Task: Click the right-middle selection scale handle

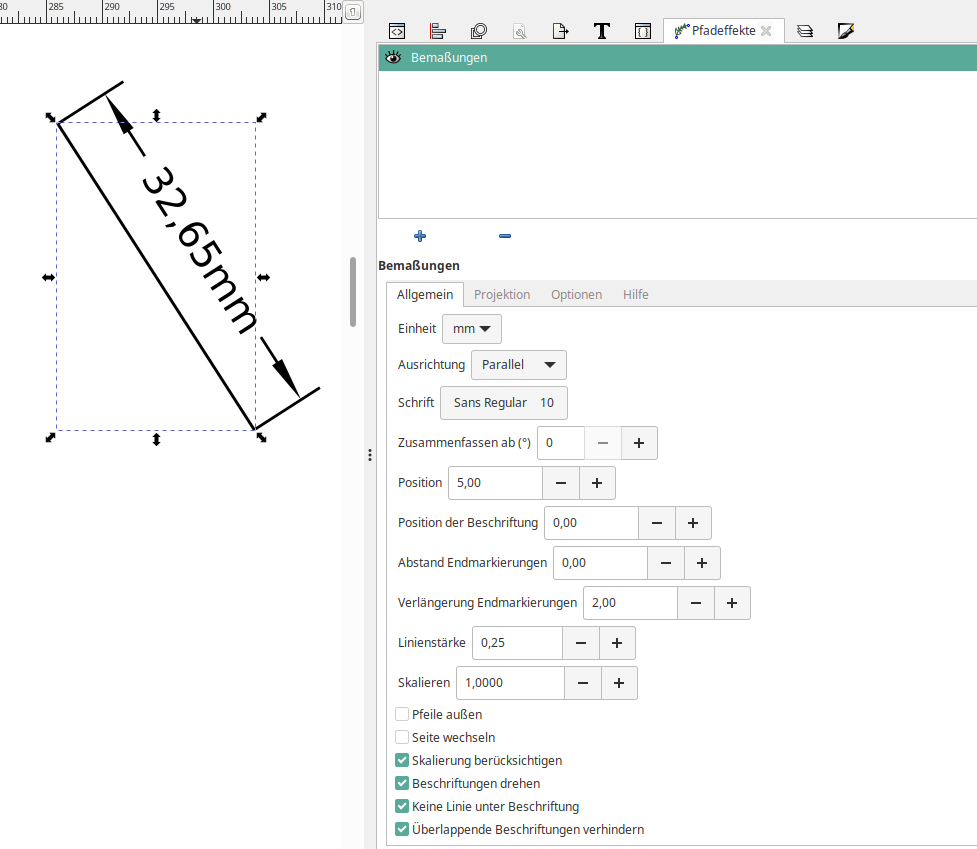Action: (264, 278)
